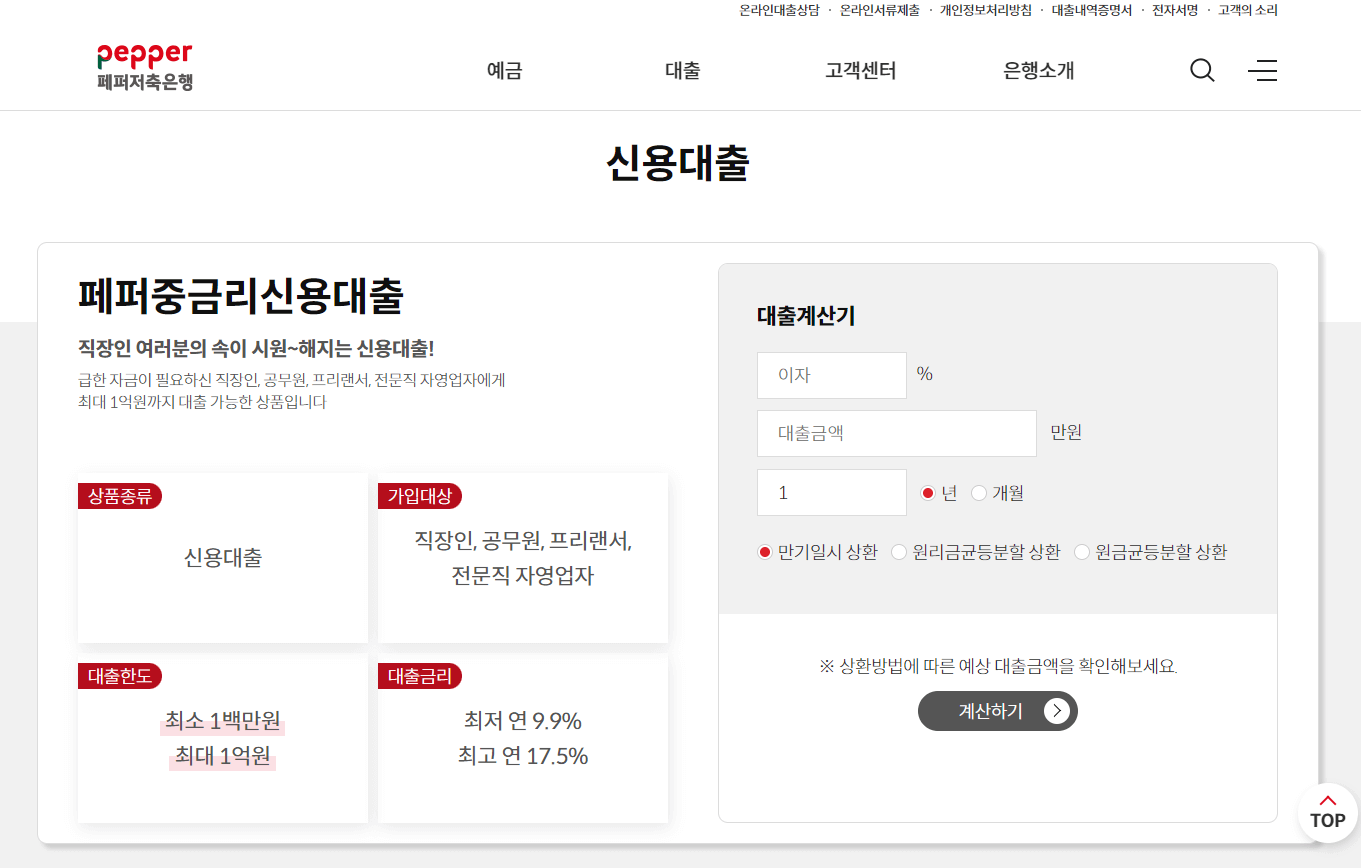Open the 온라인대출상담 link
The image size is (1361, 868).
point(779,10)
